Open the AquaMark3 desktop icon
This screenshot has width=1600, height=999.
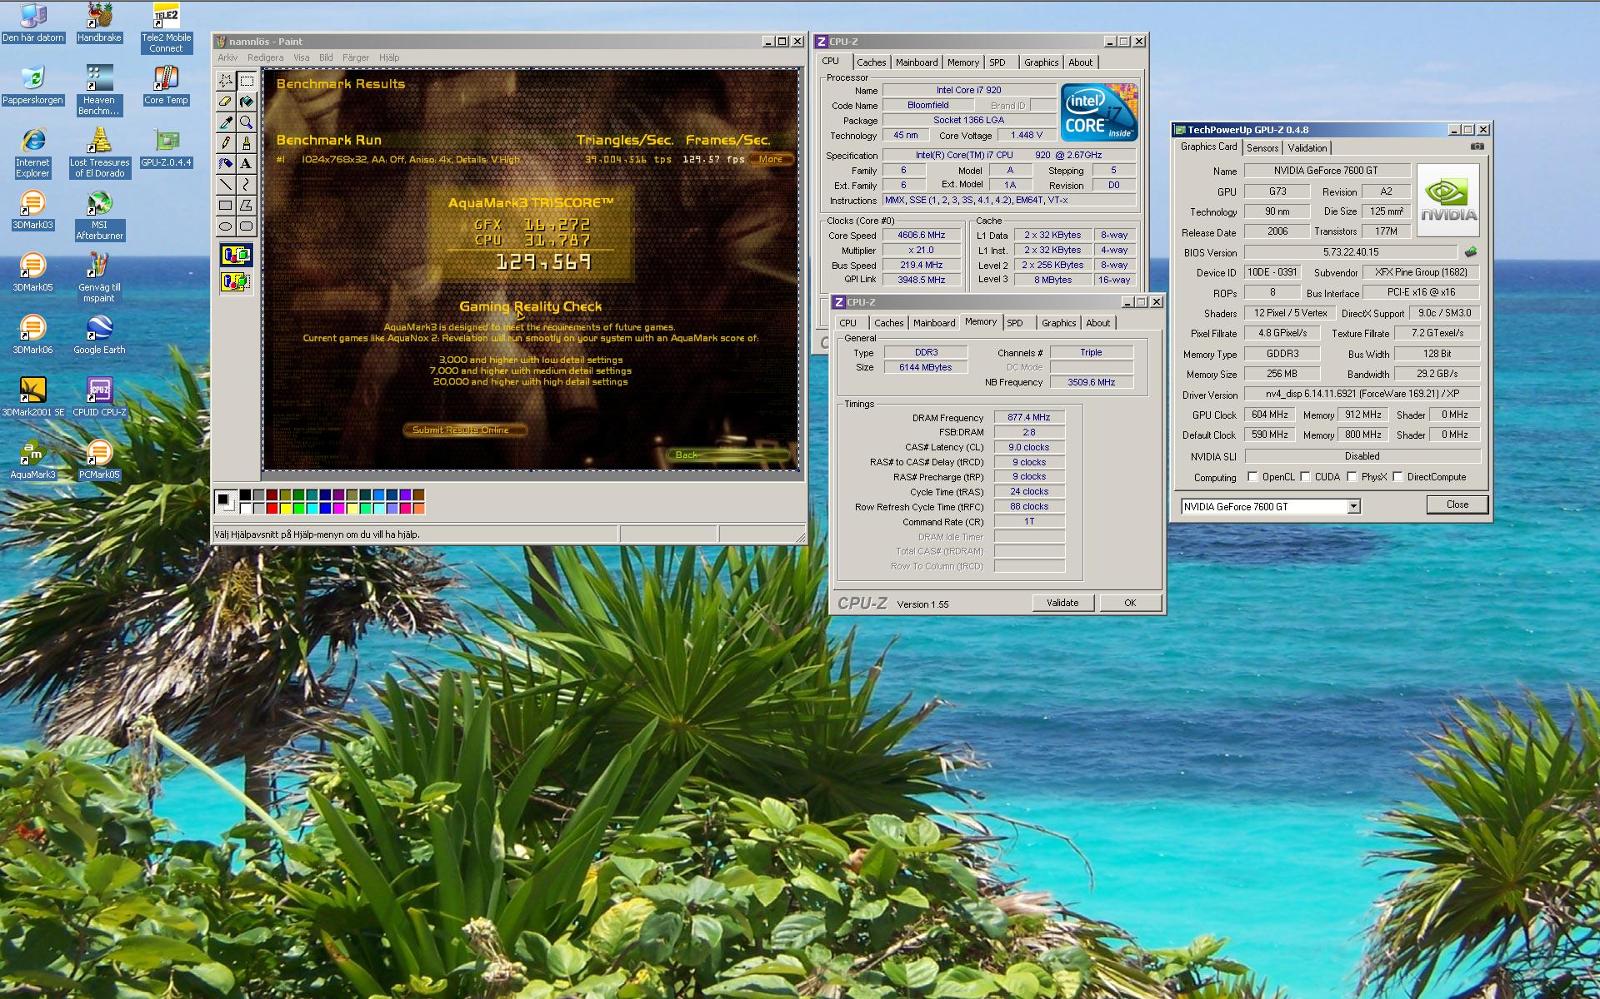click(32, 460)
